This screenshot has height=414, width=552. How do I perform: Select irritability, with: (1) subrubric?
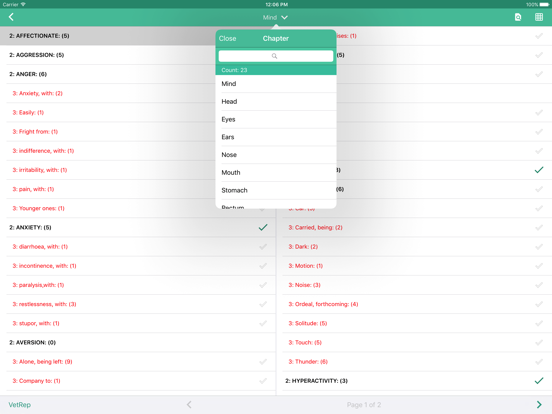pyautogui.click(x=40, y=170)
